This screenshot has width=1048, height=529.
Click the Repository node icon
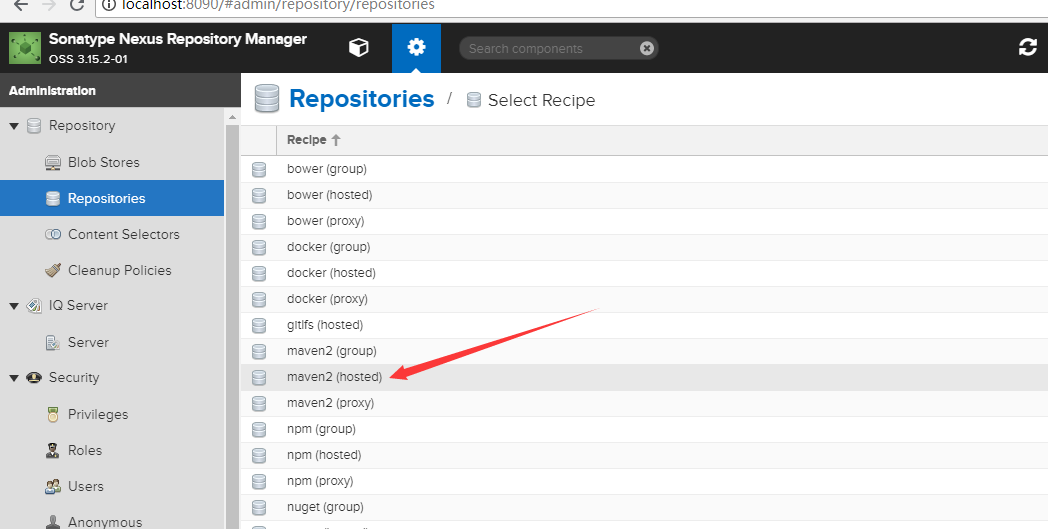[x=33, y=126]
